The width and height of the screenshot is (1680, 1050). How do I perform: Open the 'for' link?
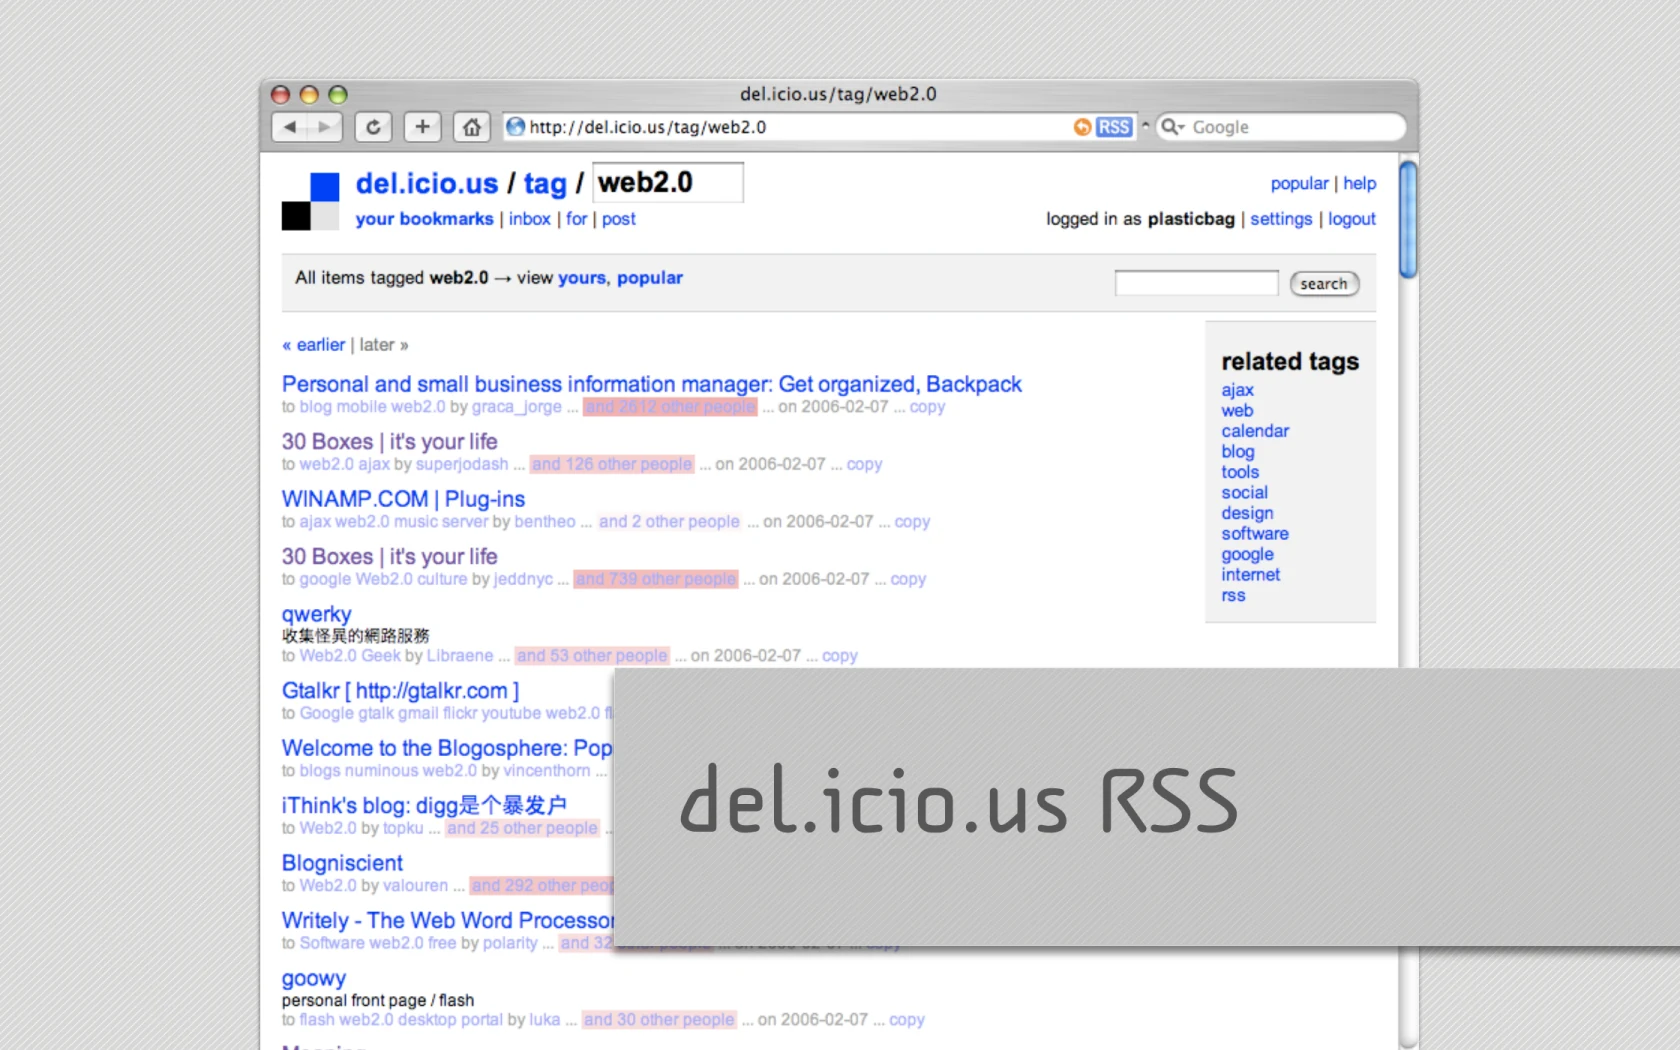point(577,219)
